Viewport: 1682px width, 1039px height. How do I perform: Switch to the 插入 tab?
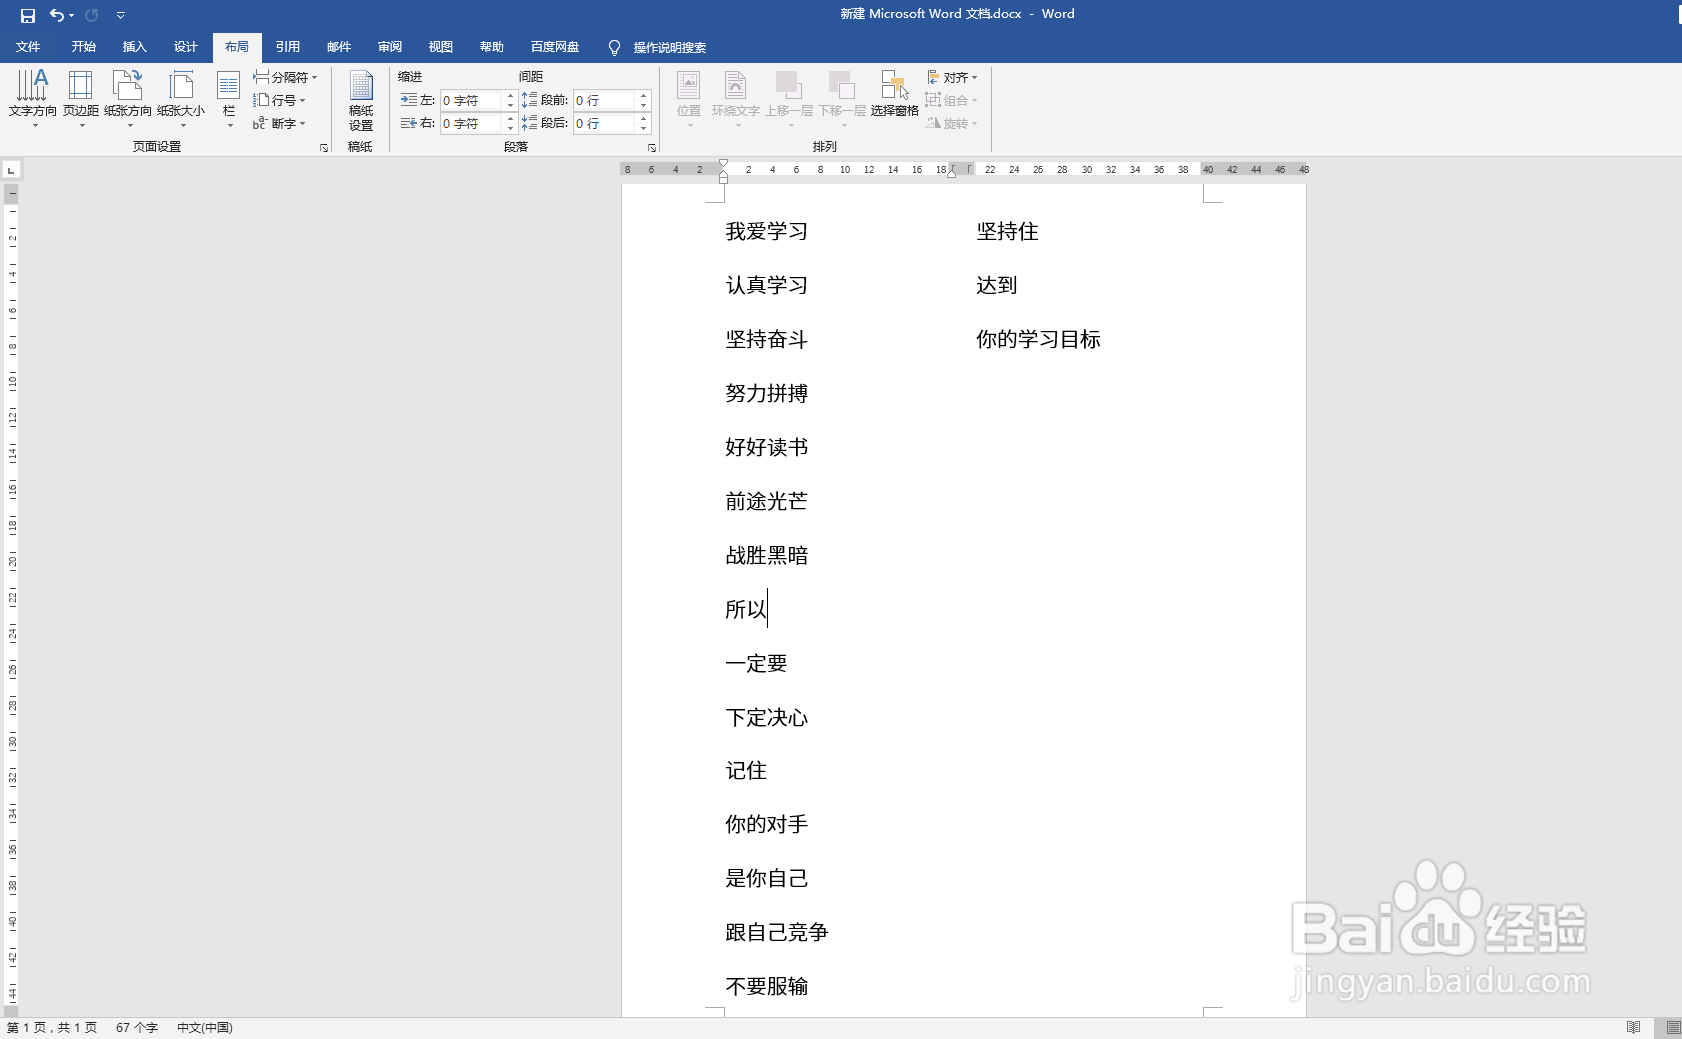(x=134, y=47)
